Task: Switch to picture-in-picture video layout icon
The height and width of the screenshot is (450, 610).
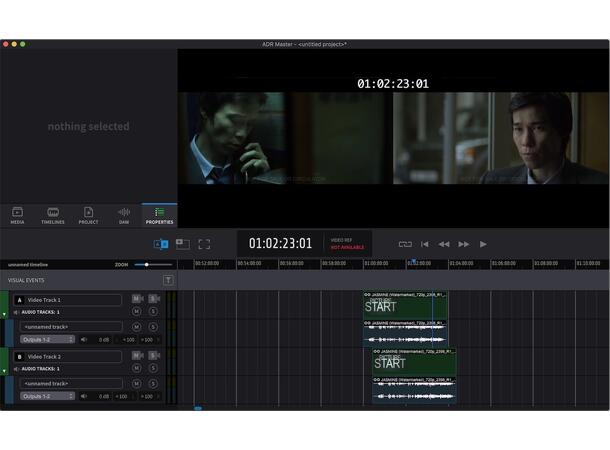Action: pos(182,244)
